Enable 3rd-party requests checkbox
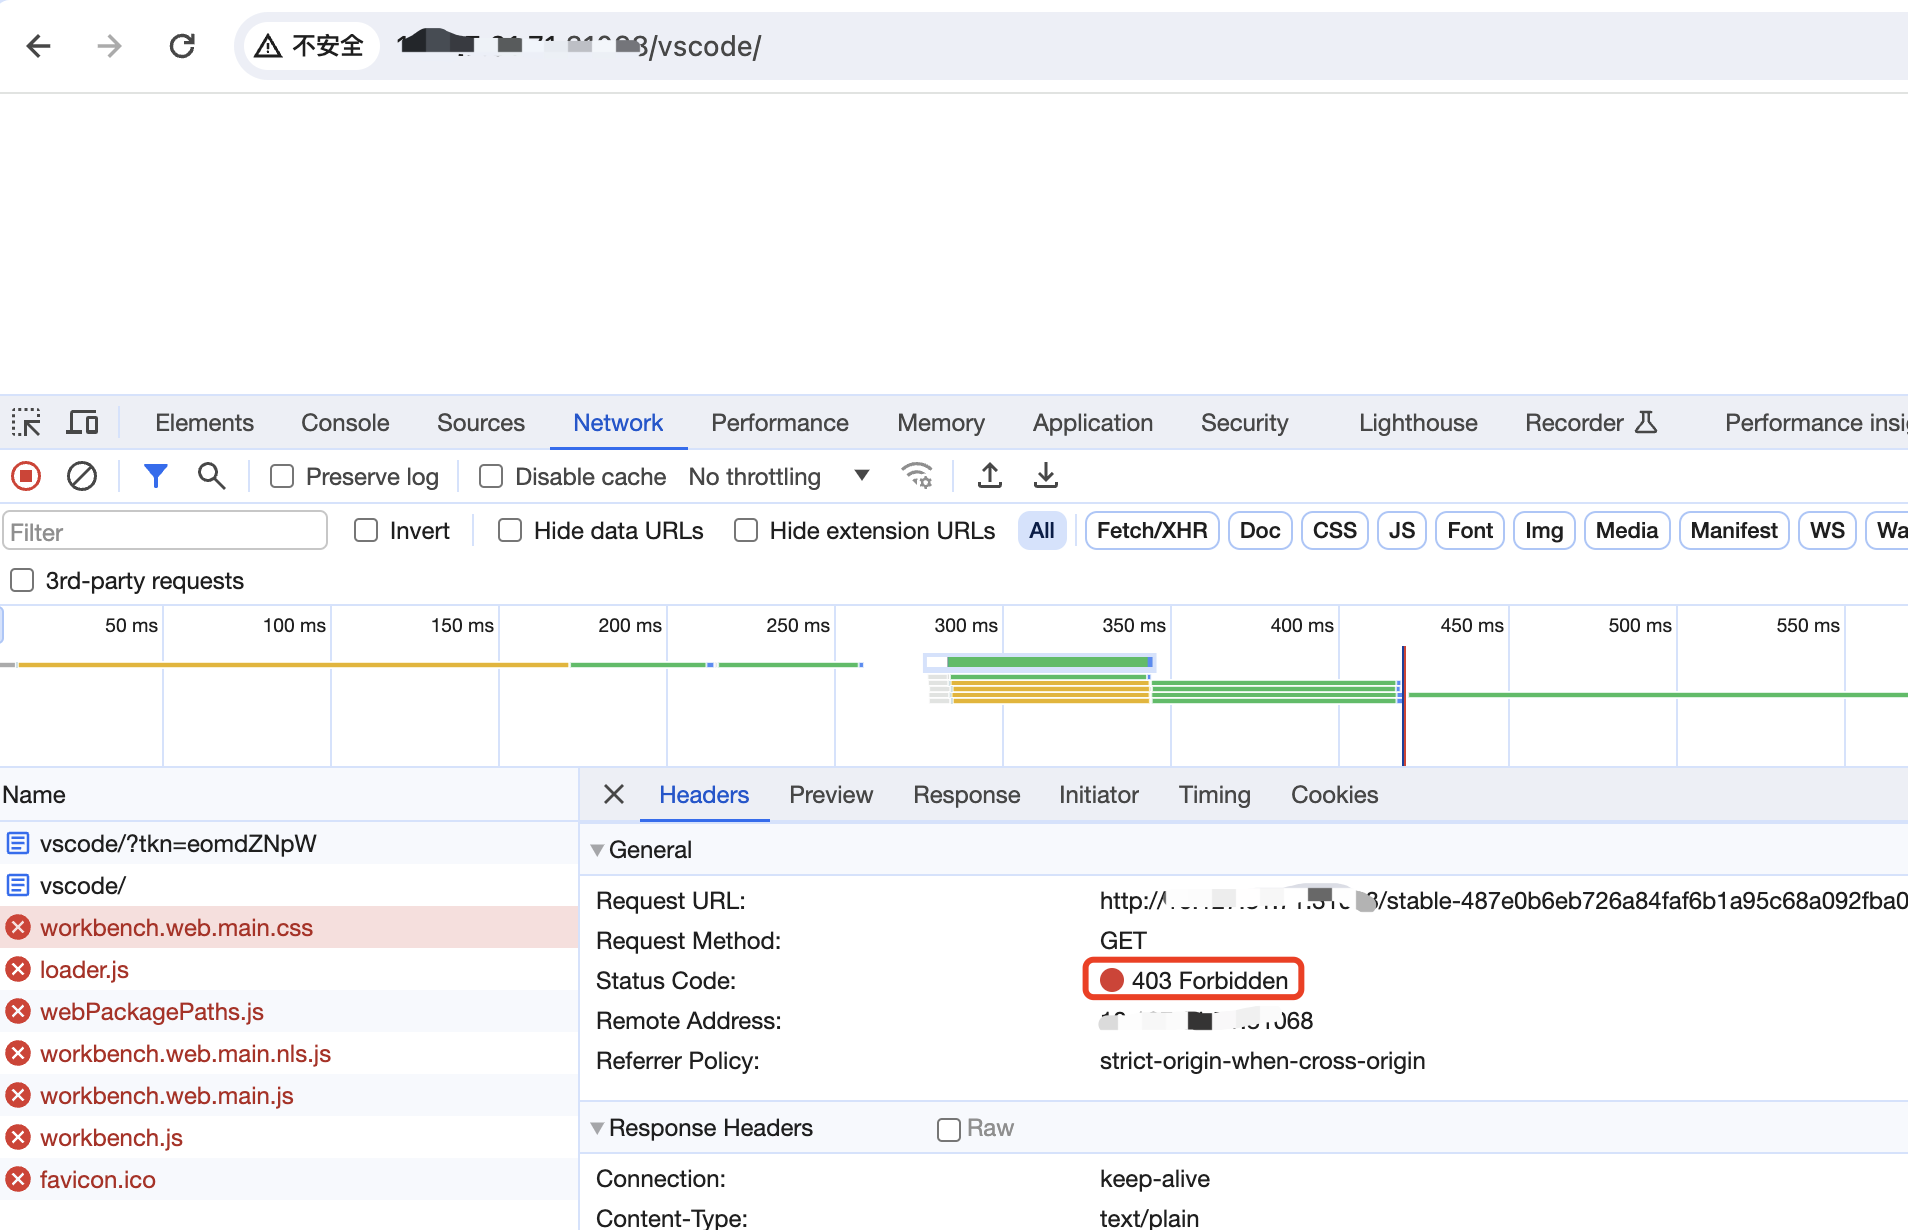 click(x=22, y=581)
